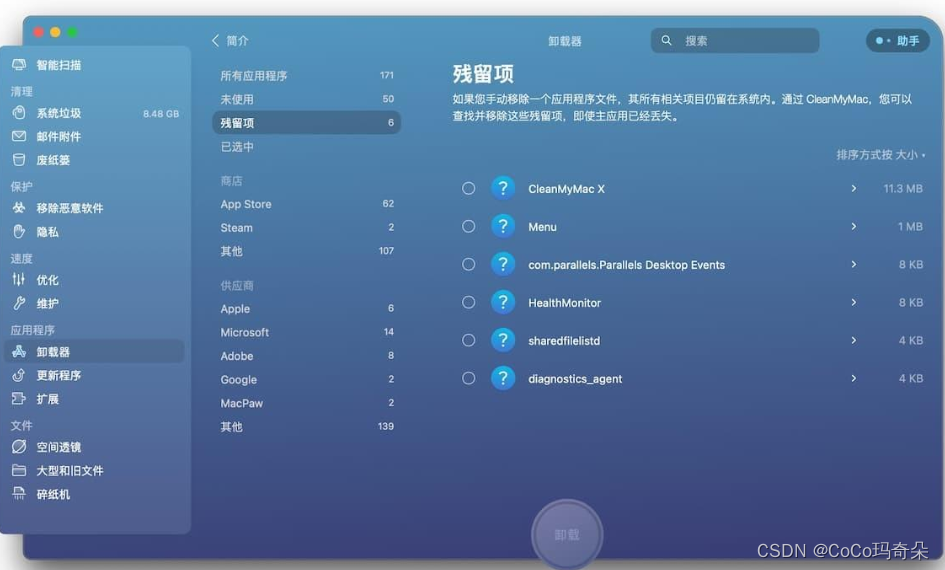Click the 8.48 GB system junk size
Screen dimensions: 945x570
point(161,113)
